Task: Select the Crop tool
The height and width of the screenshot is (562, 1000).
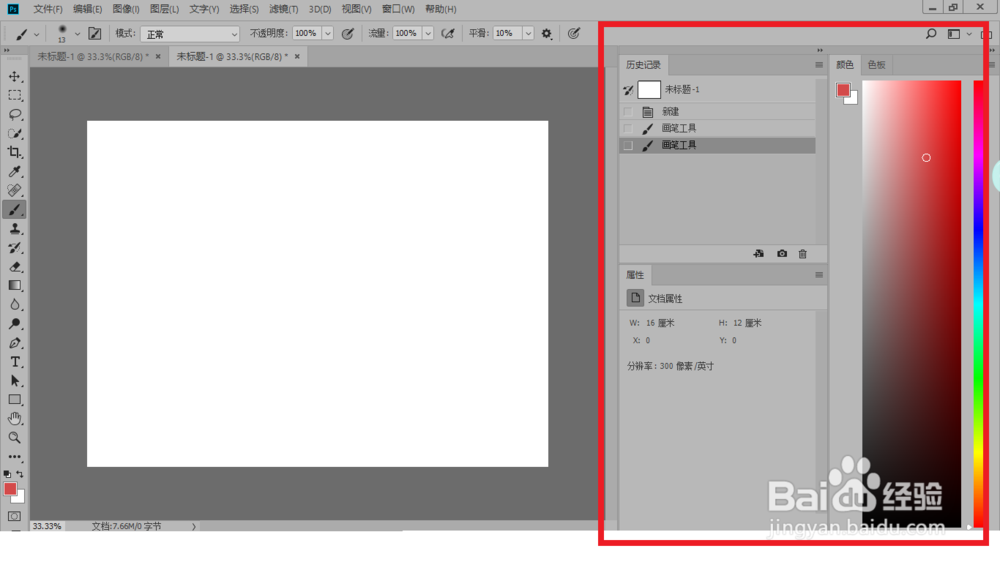Action: coord(14,152)
